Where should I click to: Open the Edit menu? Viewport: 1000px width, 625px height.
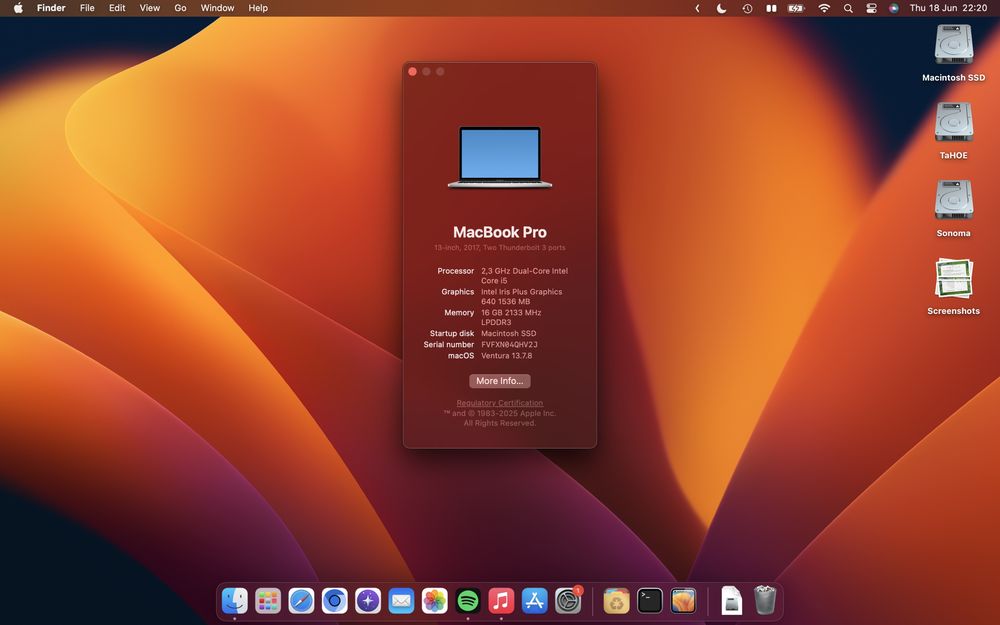pyautogui.click(x=117, y=8)
